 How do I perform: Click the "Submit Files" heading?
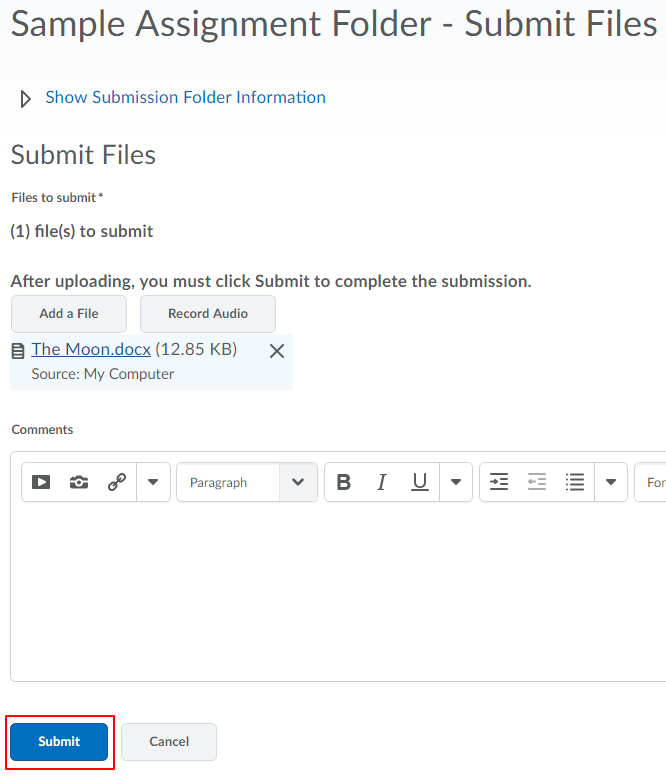pyautogui.click(x=83, y=154)
